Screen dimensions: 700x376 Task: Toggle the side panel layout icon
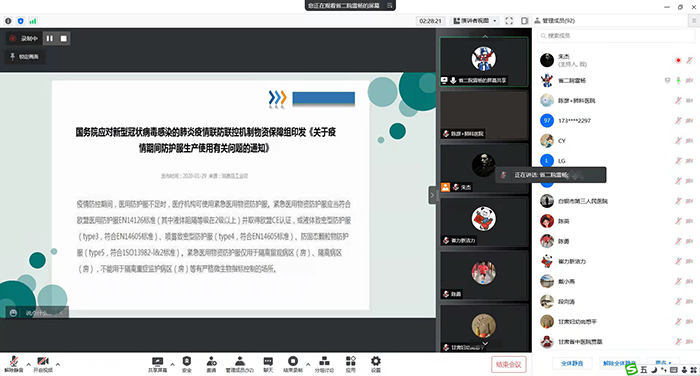click(525, 21)
